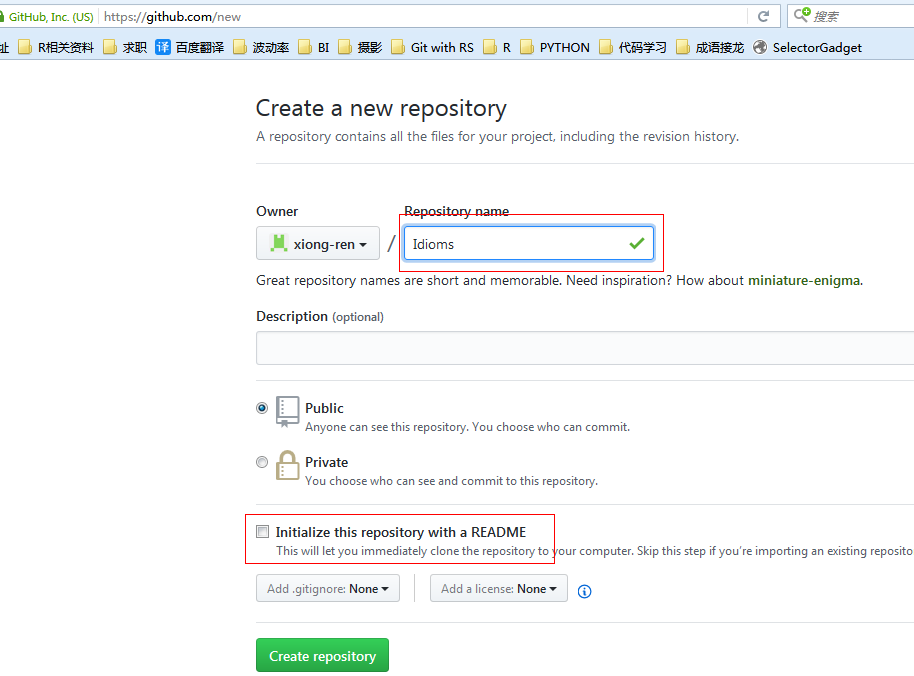Open the xiong-ren owner dropdown
The height and width of the screenshot is (676, 914).
317,243
